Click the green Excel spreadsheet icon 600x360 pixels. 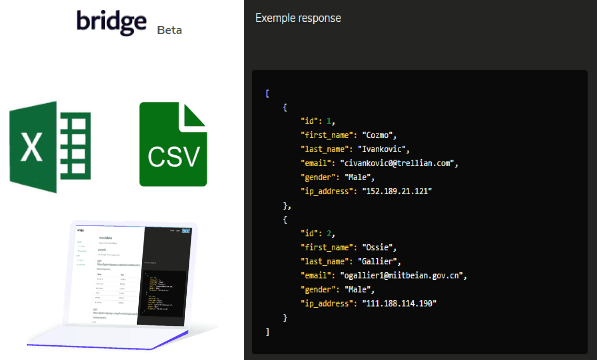coord(50,147)
